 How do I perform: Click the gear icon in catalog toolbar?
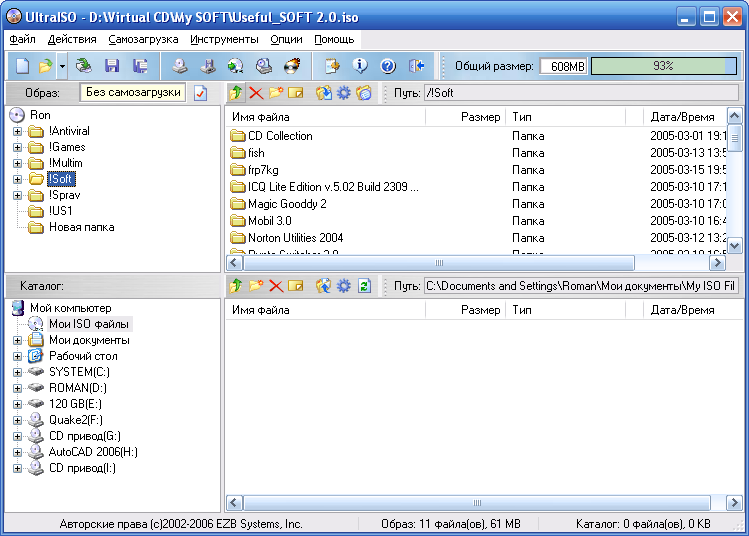[343, 286]
